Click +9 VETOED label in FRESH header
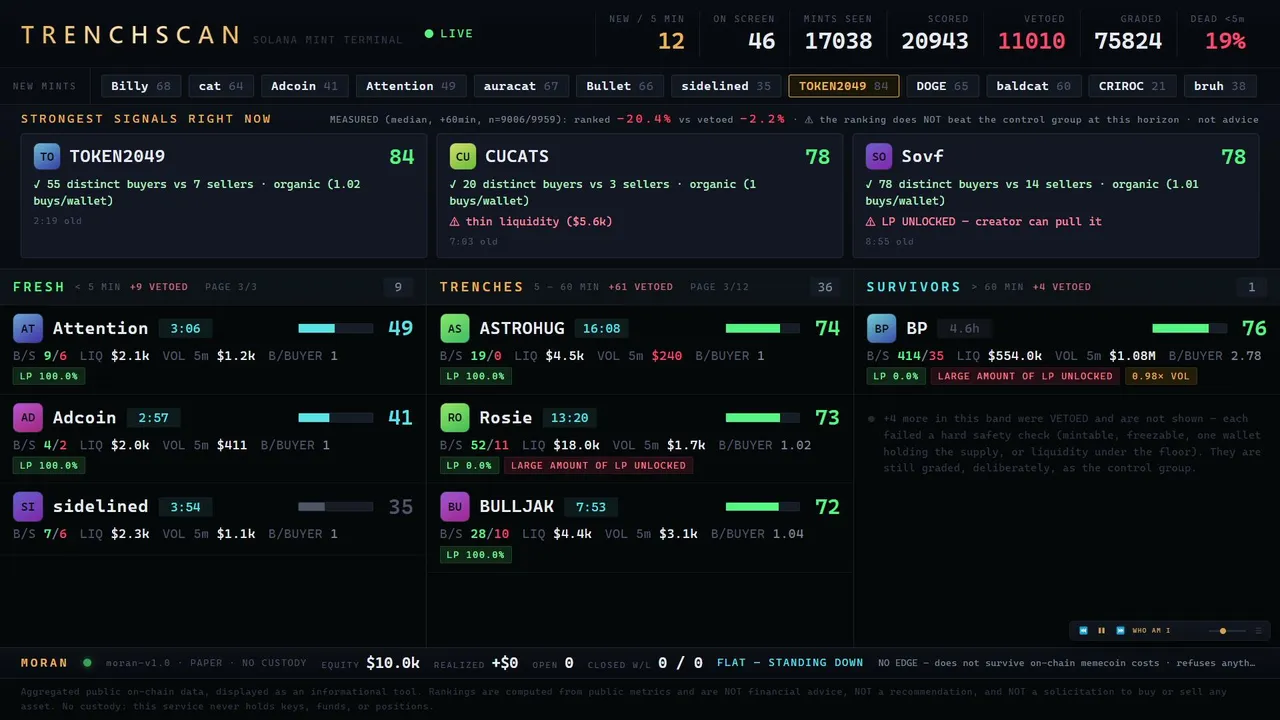This screenshot has height=720, width=1280. coord(159,287)
